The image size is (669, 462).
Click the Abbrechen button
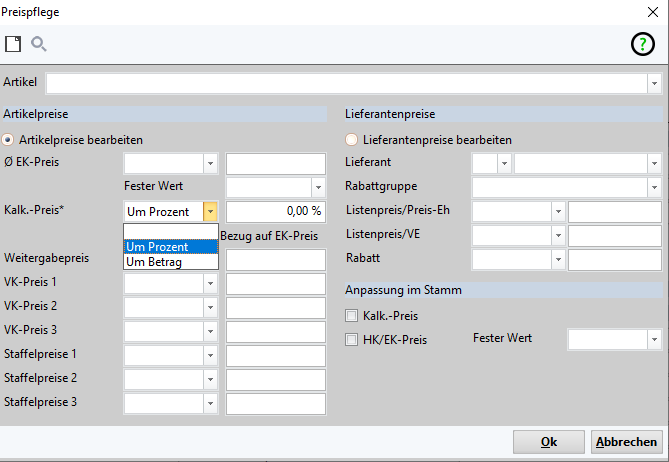click(627, 442)
